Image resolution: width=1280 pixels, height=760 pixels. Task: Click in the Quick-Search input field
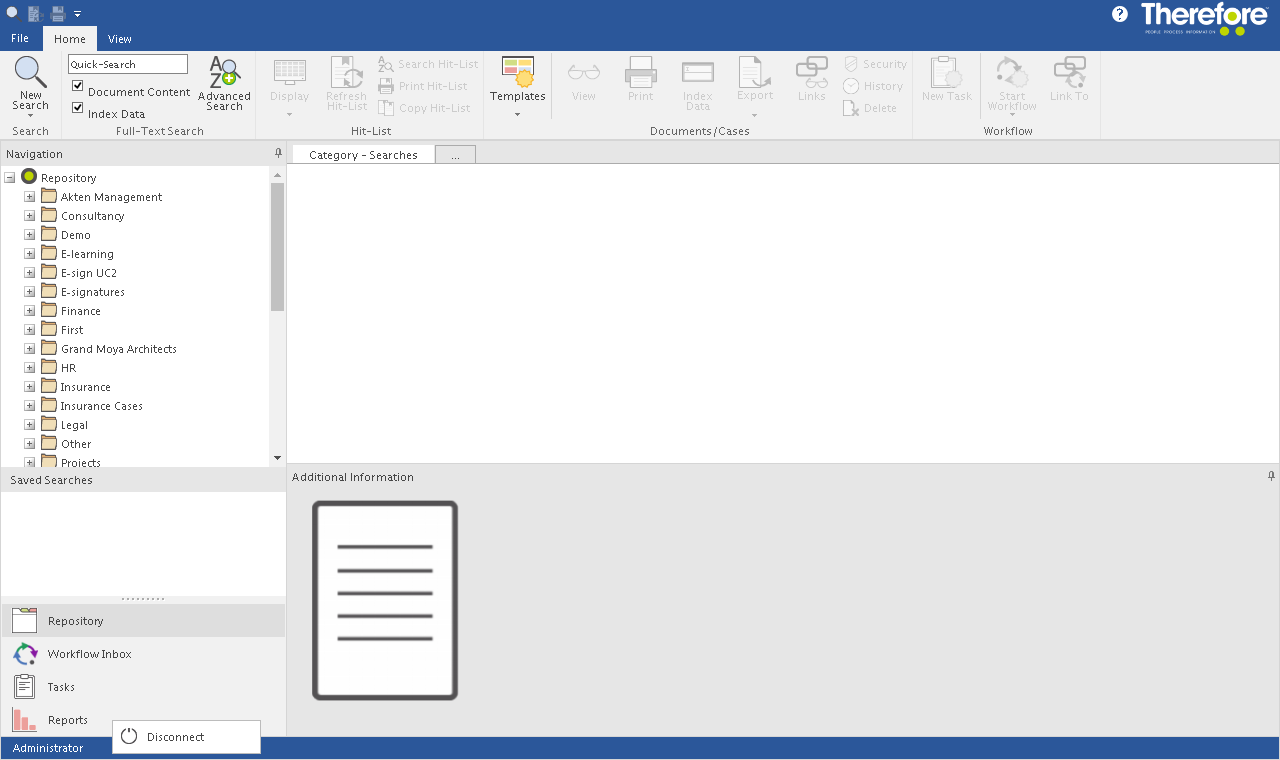coord(127,64)
